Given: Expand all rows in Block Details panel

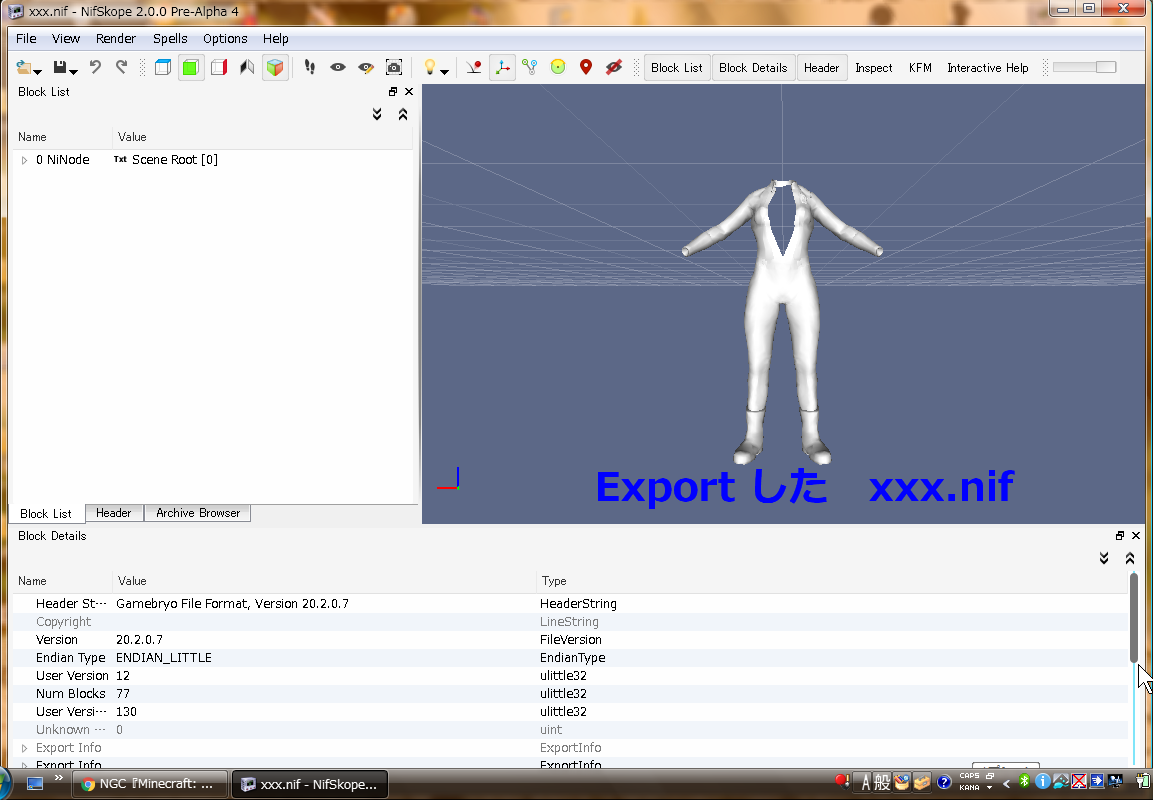Looking at the screenshot, I should click(x=1104, y=558).
